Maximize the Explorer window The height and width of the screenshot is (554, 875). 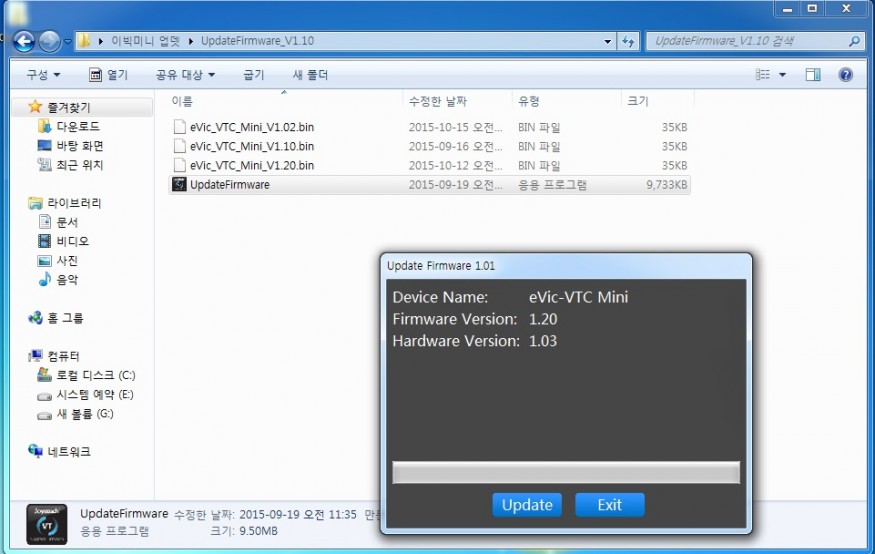812,8
